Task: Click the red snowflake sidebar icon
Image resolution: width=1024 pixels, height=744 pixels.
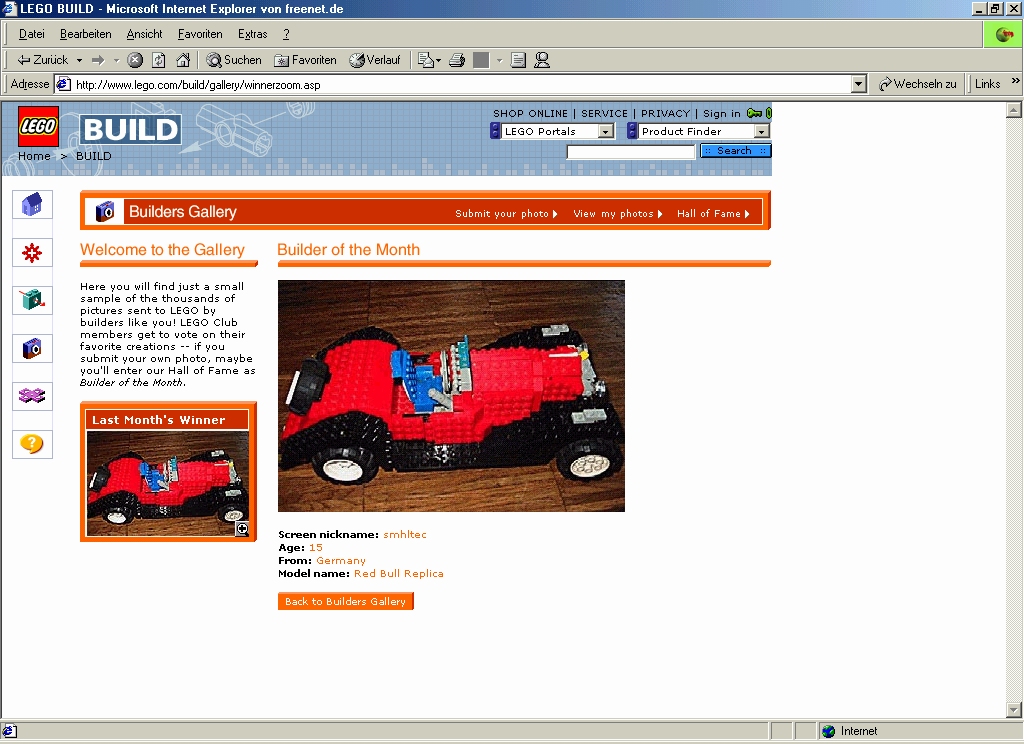Action: 32,252
